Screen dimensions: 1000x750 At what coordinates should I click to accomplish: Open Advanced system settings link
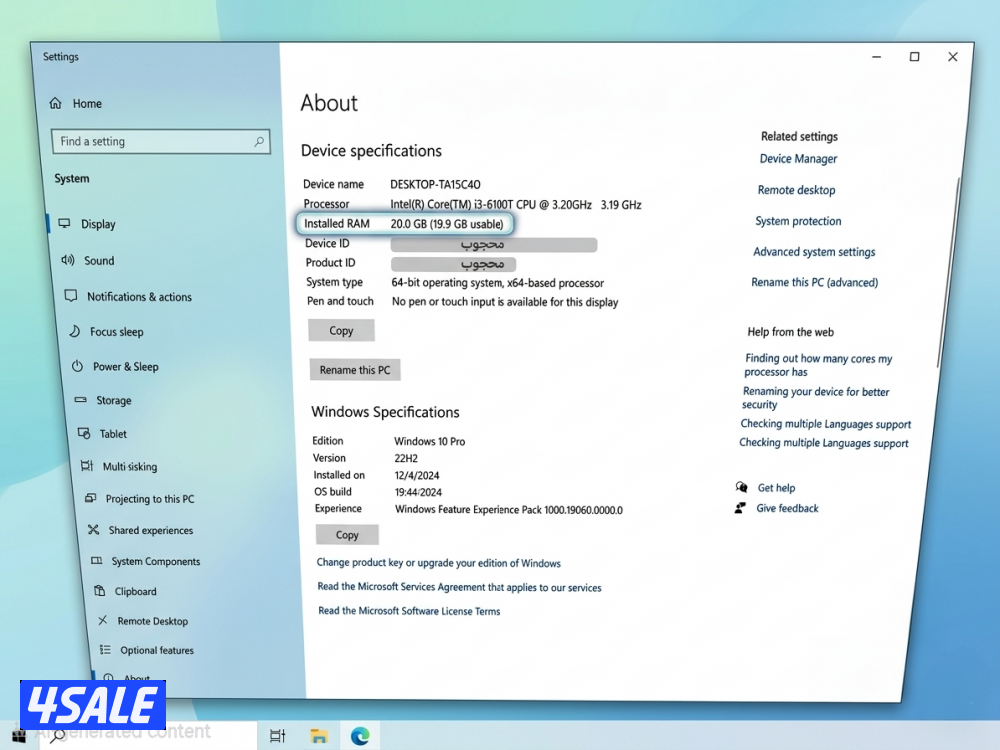click(813, 252)
